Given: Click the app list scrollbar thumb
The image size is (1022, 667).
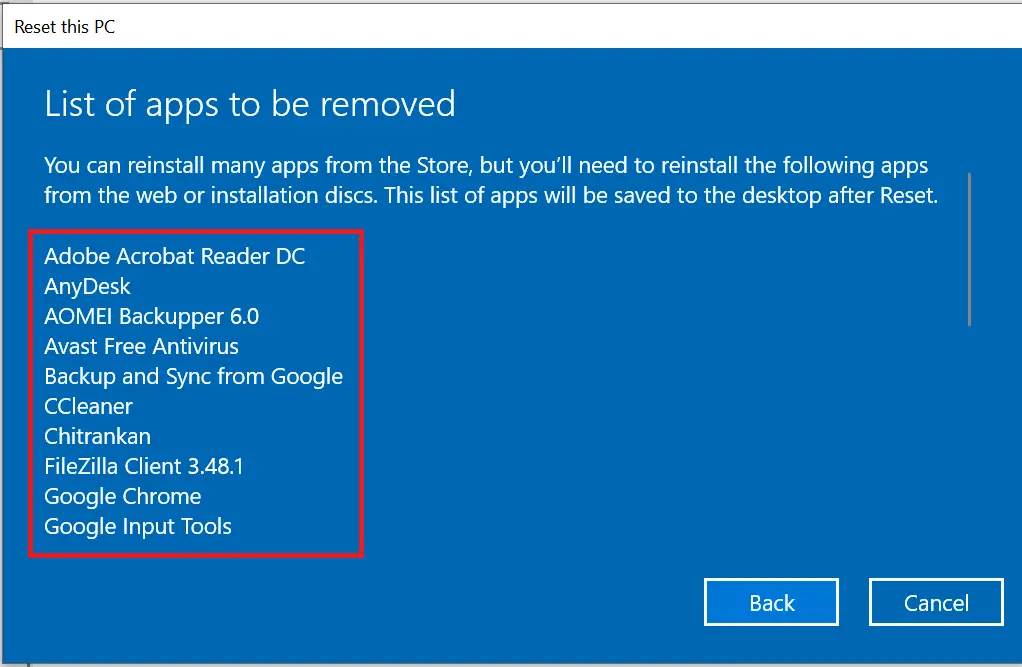Looking at the screenshot, I should click(970, 249).
